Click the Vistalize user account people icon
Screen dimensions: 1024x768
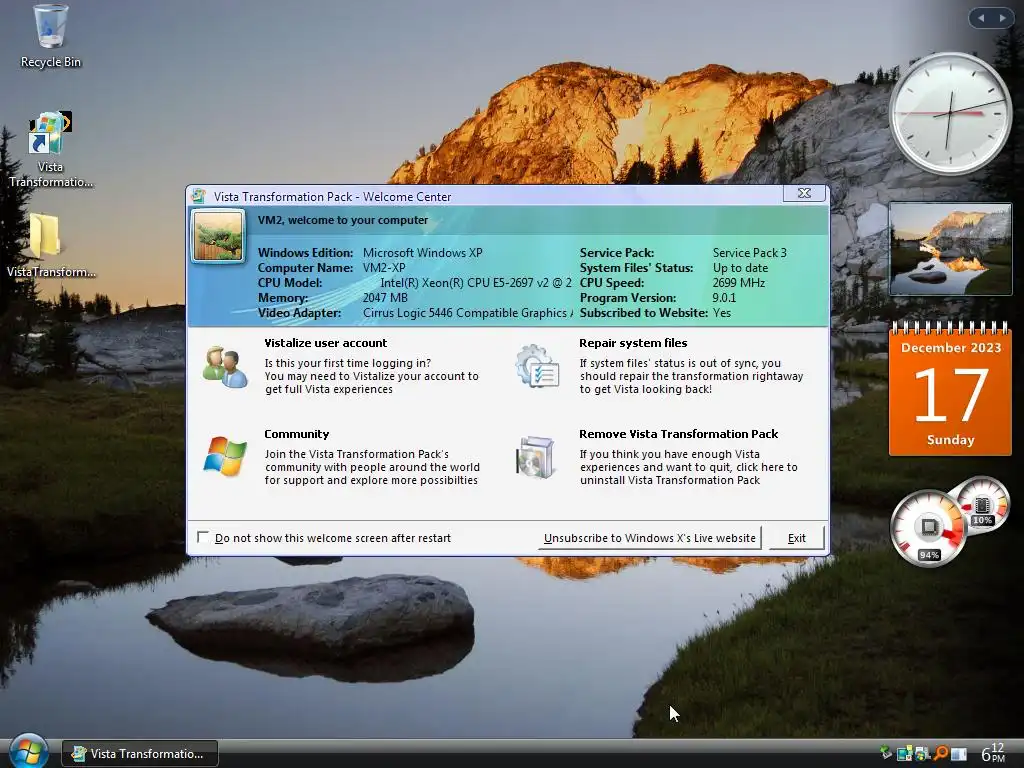click(225, 367)
